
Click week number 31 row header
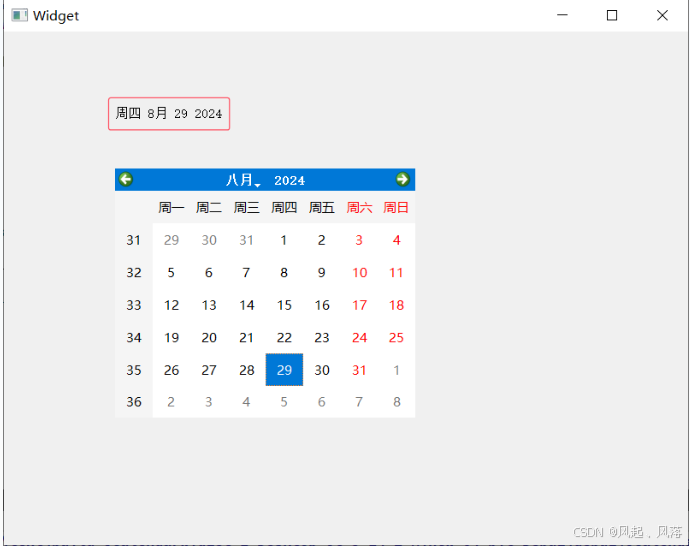pyautogui.click(x=134, y=240)
